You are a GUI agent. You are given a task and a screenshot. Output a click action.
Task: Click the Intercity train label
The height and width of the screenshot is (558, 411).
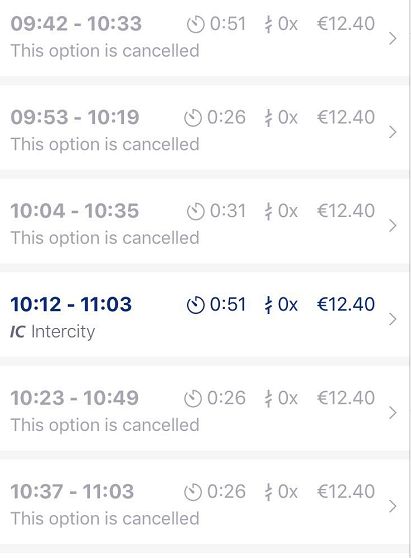click(x=63, y=332)
